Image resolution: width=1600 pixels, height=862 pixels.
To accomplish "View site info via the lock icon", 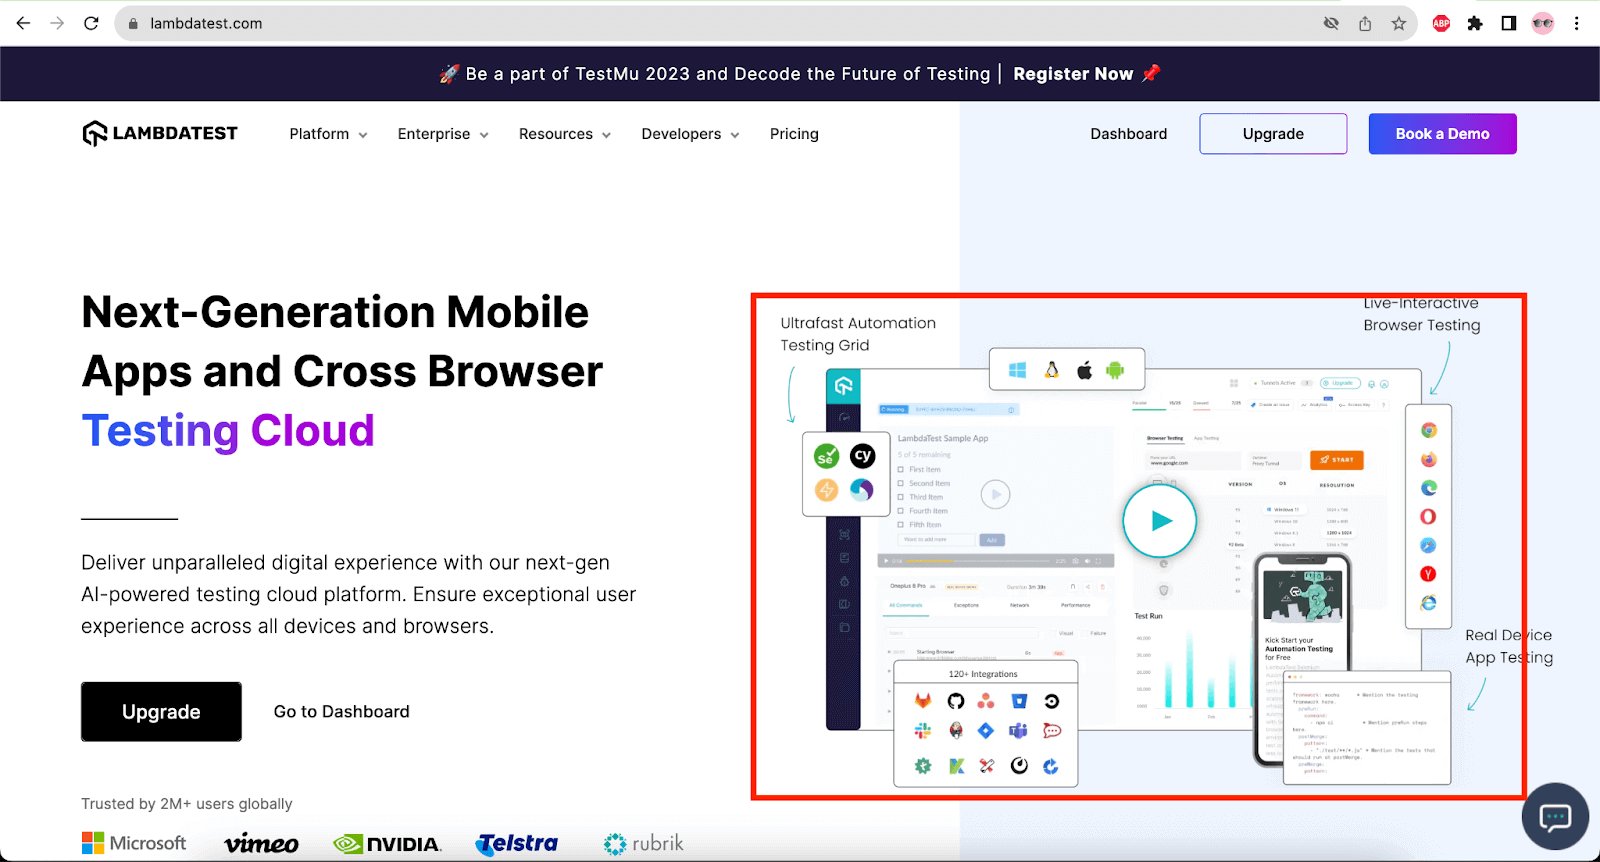I will 133,23.
